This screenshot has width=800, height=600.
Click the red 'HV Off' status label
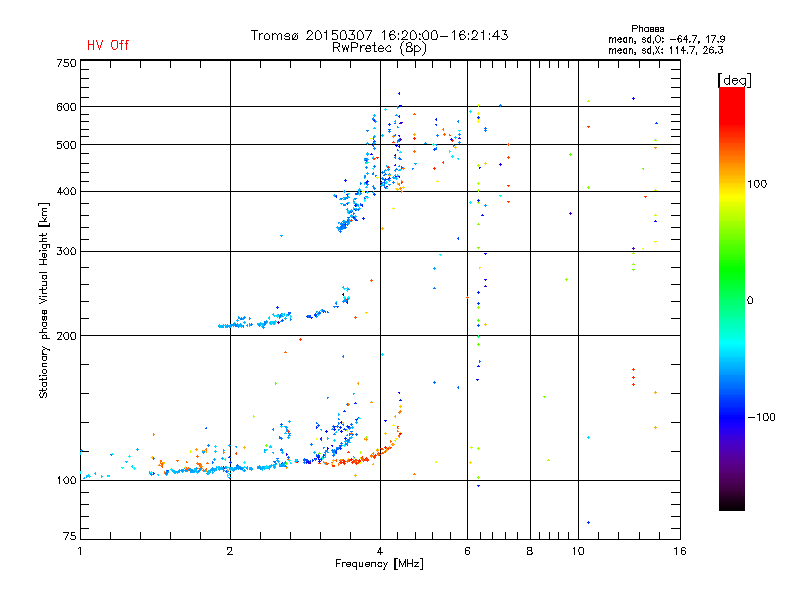108,45
